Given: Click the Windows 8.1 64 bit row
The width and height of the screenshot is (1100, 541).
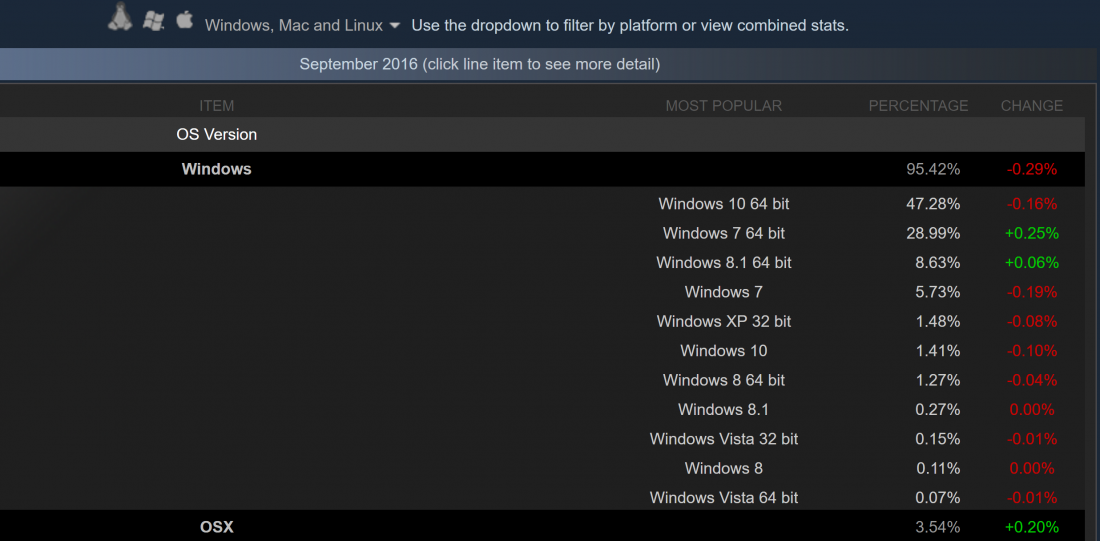Looking at the screenshot, I should (x=542, y=262).
